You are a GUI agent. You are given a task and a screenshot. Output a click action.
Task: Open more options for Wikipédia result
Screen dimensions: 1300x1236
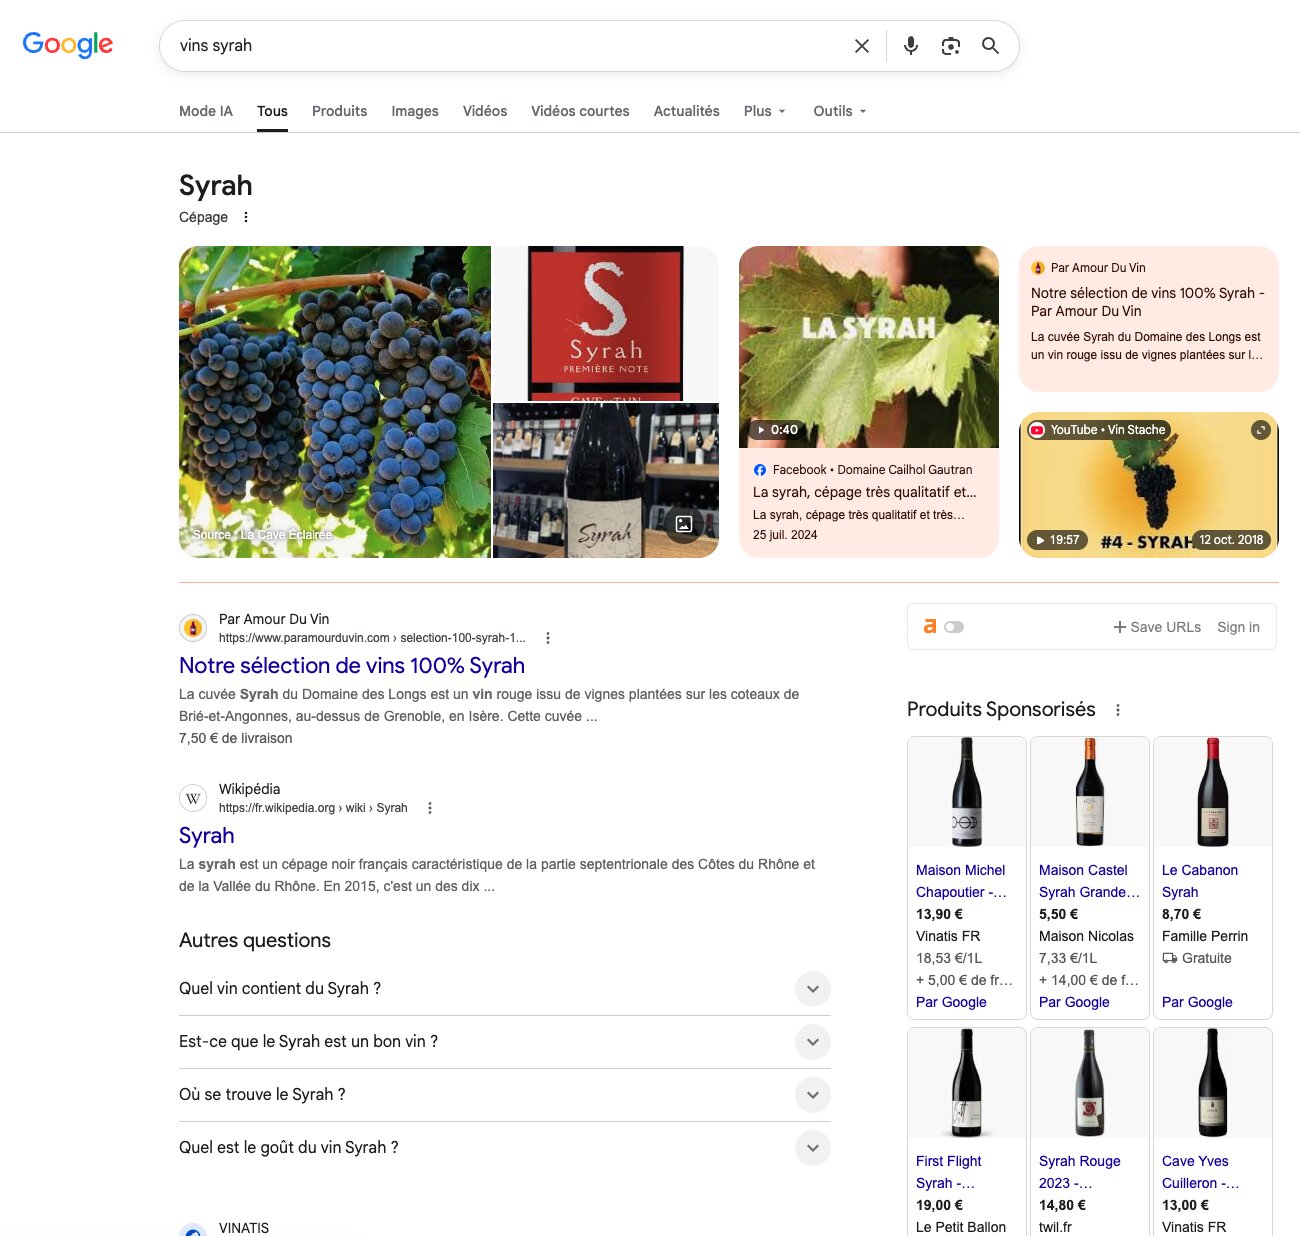click(430, 808)
